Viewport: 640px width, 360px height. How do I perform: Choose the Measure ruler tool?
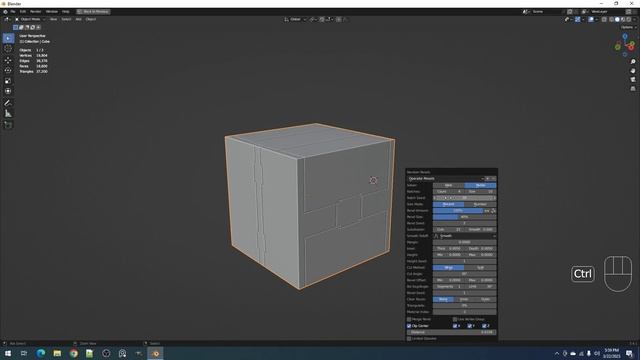tap(8, 113)
